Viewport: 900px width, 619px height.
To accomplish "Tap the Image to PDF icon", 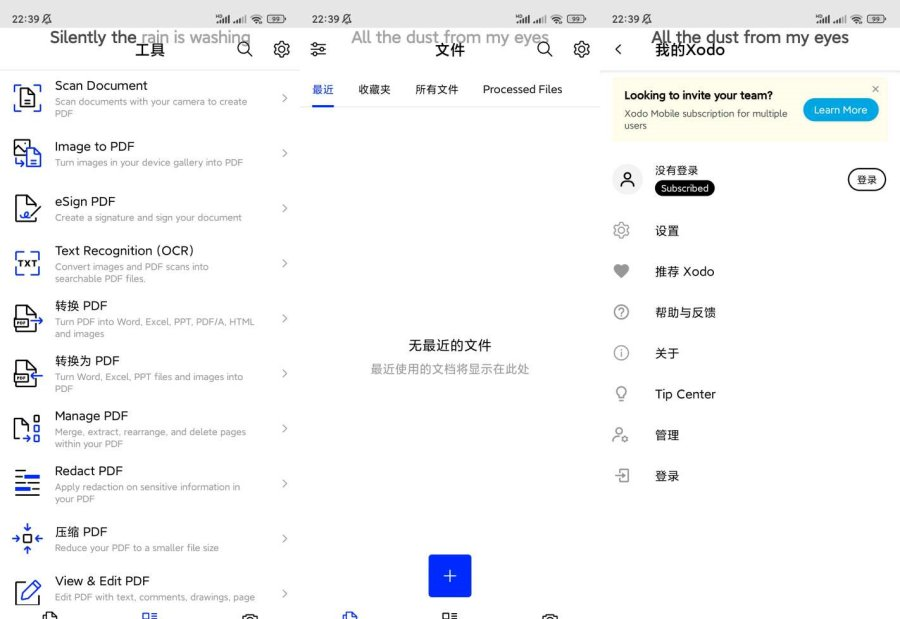I will 27,153.
